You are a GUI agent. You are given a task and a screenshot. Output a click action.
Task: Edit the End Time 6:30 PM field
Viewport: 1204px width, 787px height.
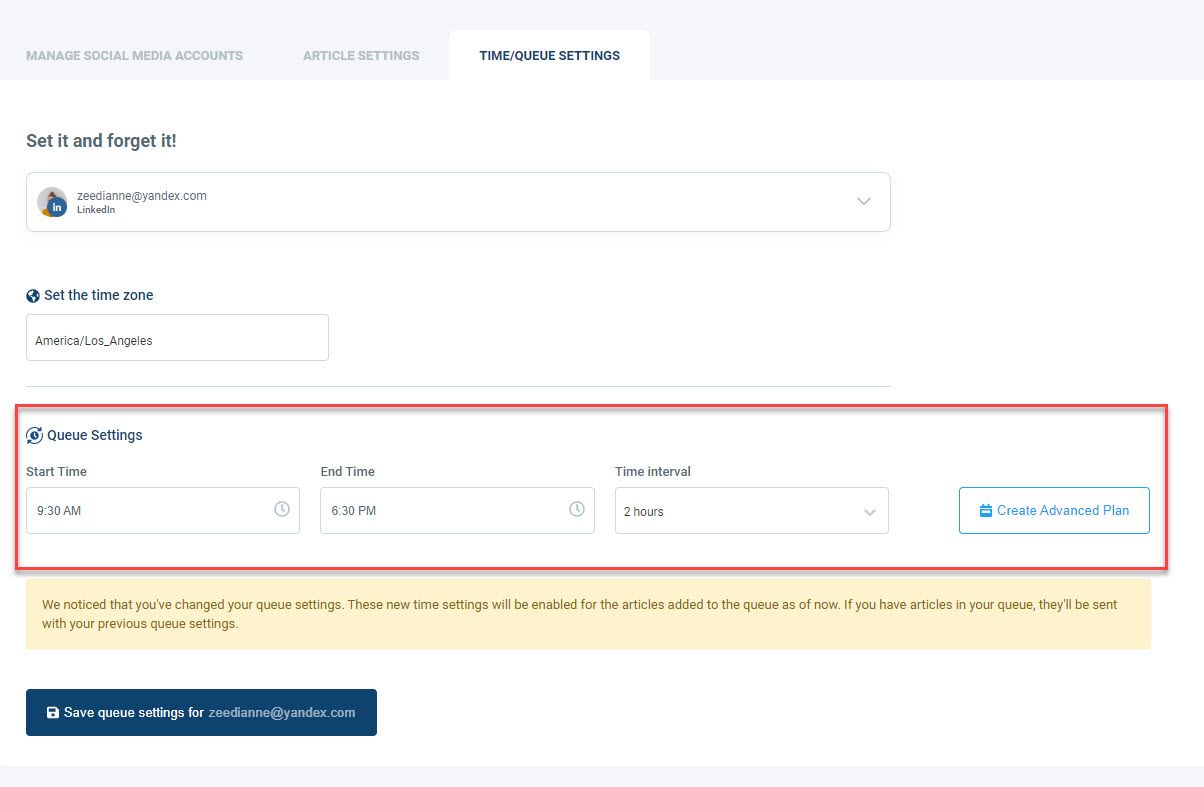(457, 510)
